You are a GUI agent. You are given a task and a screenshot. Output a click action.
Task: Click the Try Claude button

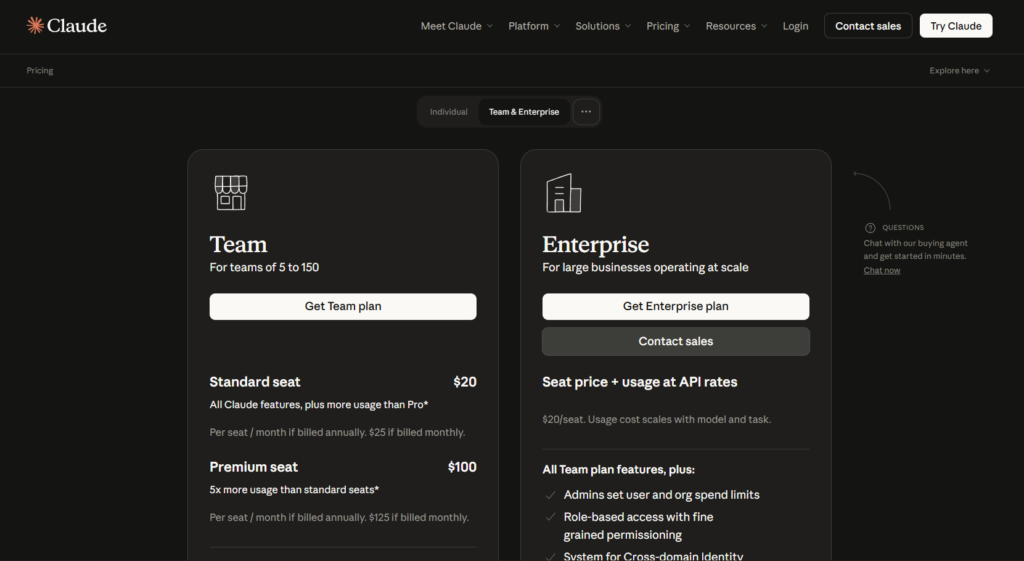point(955,26)
